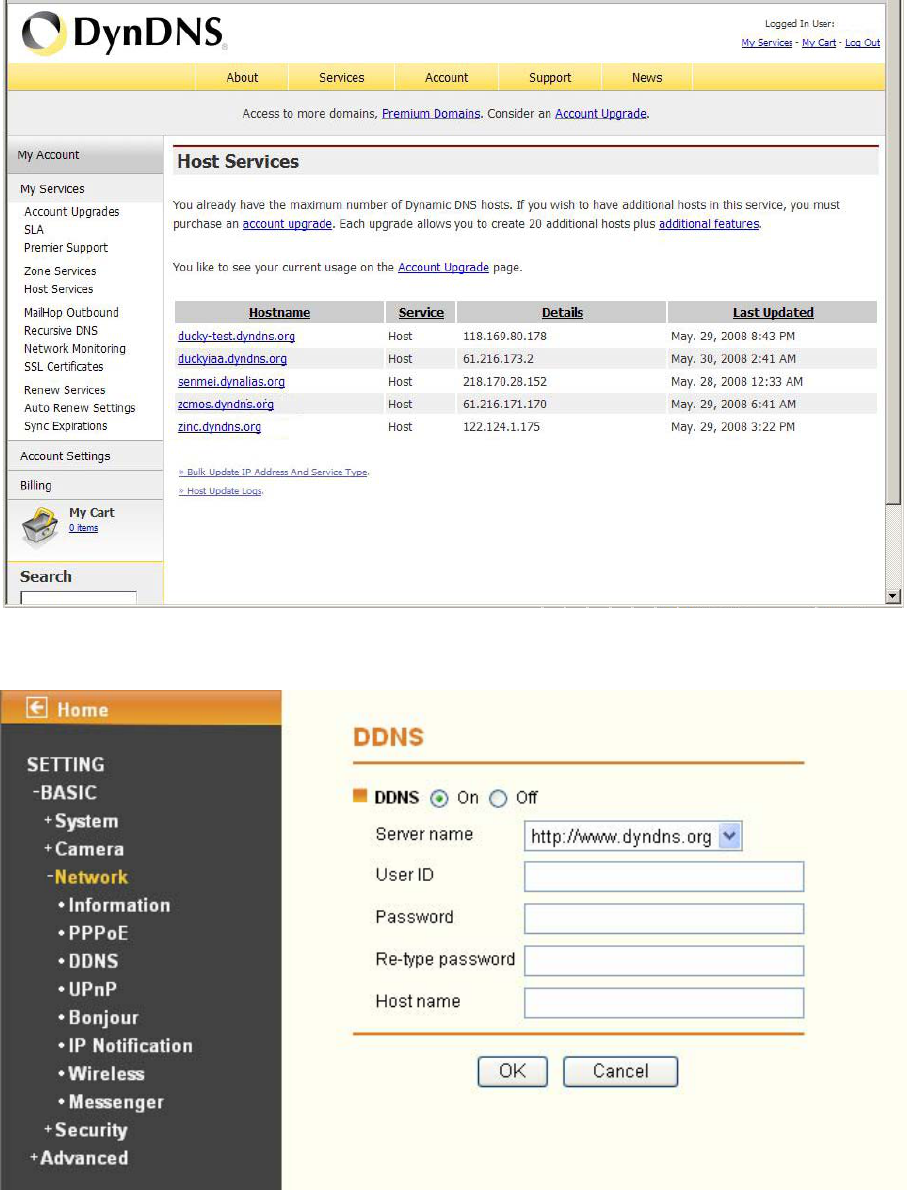Open Host Services in sidebar
Viewport: 907px width, 1190px height.
click(x=58, y=289)
